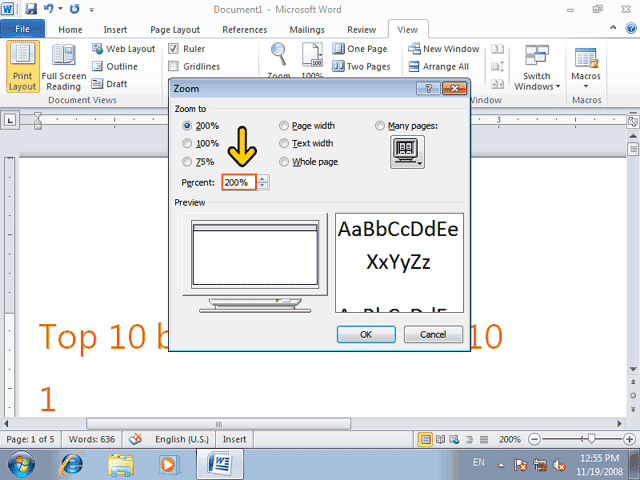
Task: Click OK in the Zoom dialog
Action: point(366,334)
